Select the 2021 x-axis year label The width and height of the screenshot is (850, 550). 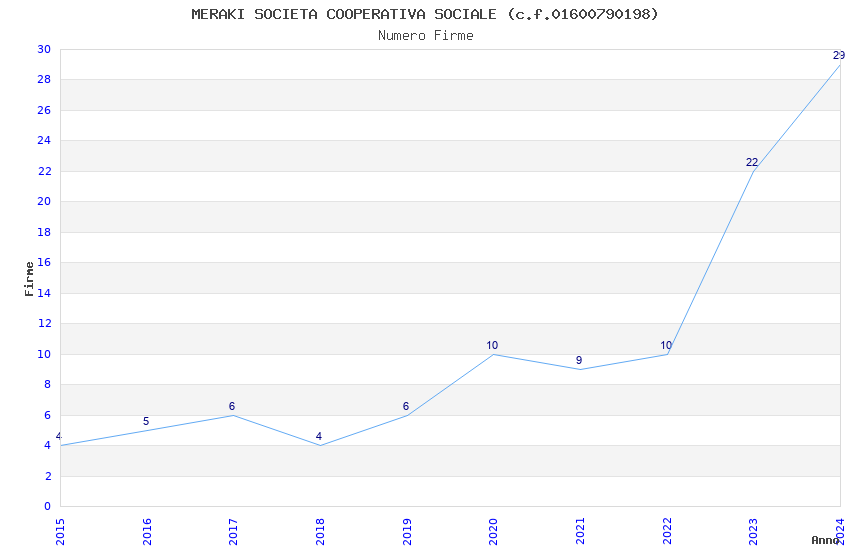tap(580, 532)
